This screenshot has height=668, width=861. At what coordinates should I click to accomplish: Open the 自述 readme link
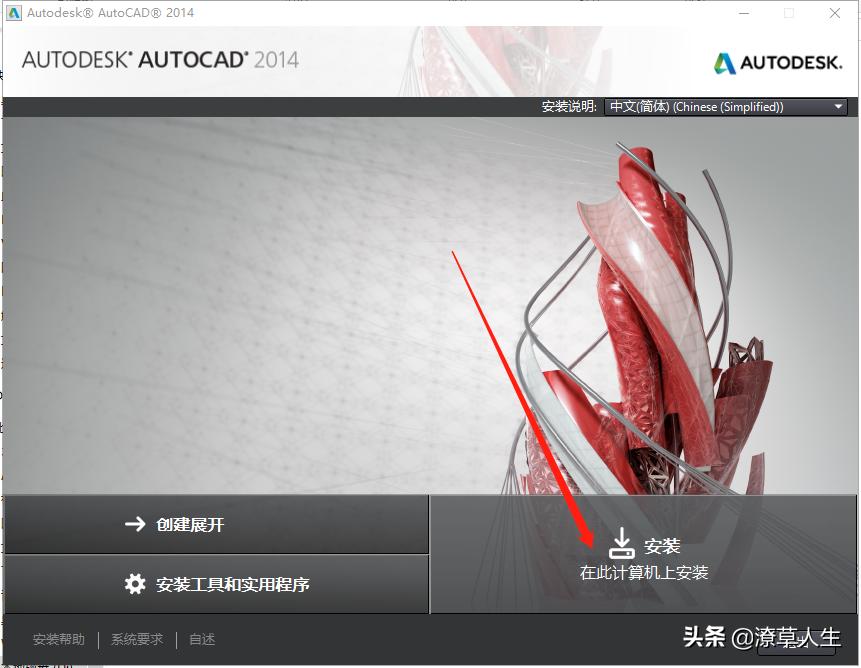point(201,639)
